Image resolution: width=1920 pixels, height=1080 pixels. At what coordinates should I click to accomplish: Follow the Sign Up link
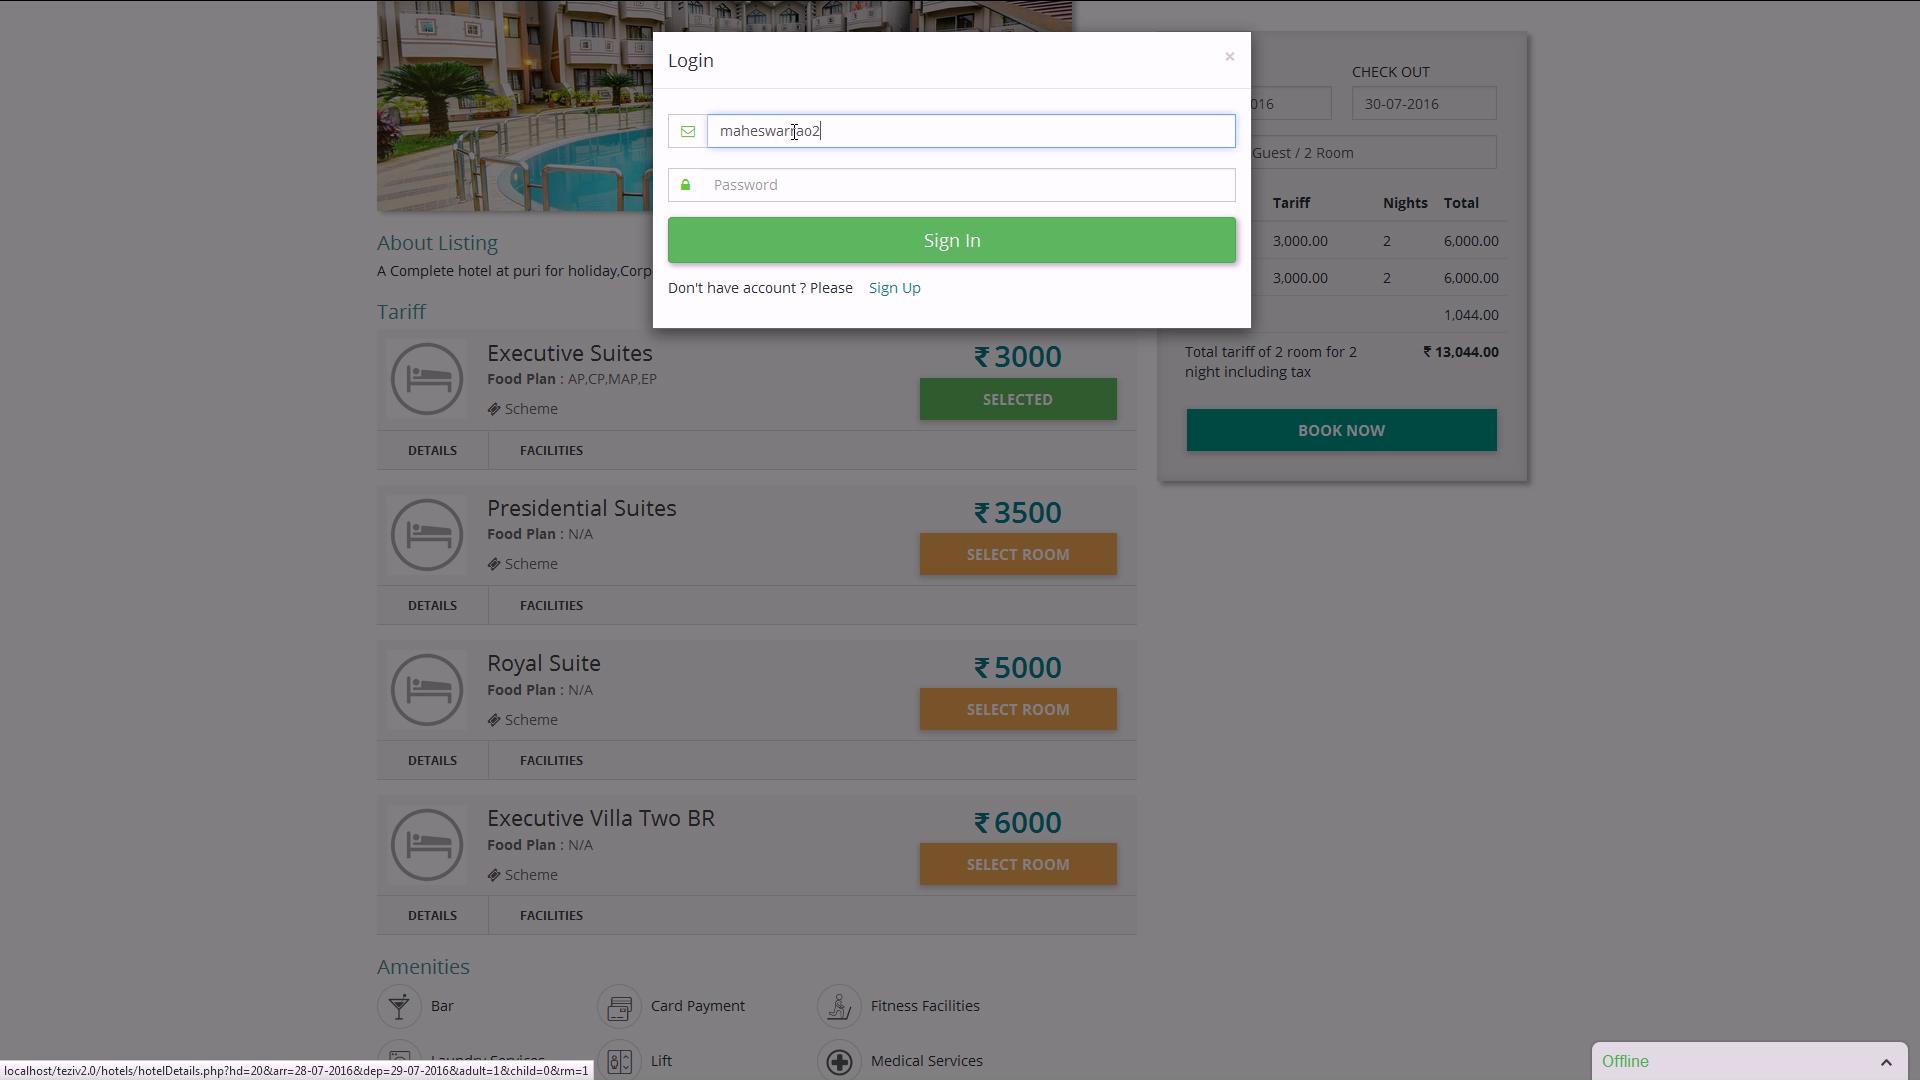(x=894, y=288)
